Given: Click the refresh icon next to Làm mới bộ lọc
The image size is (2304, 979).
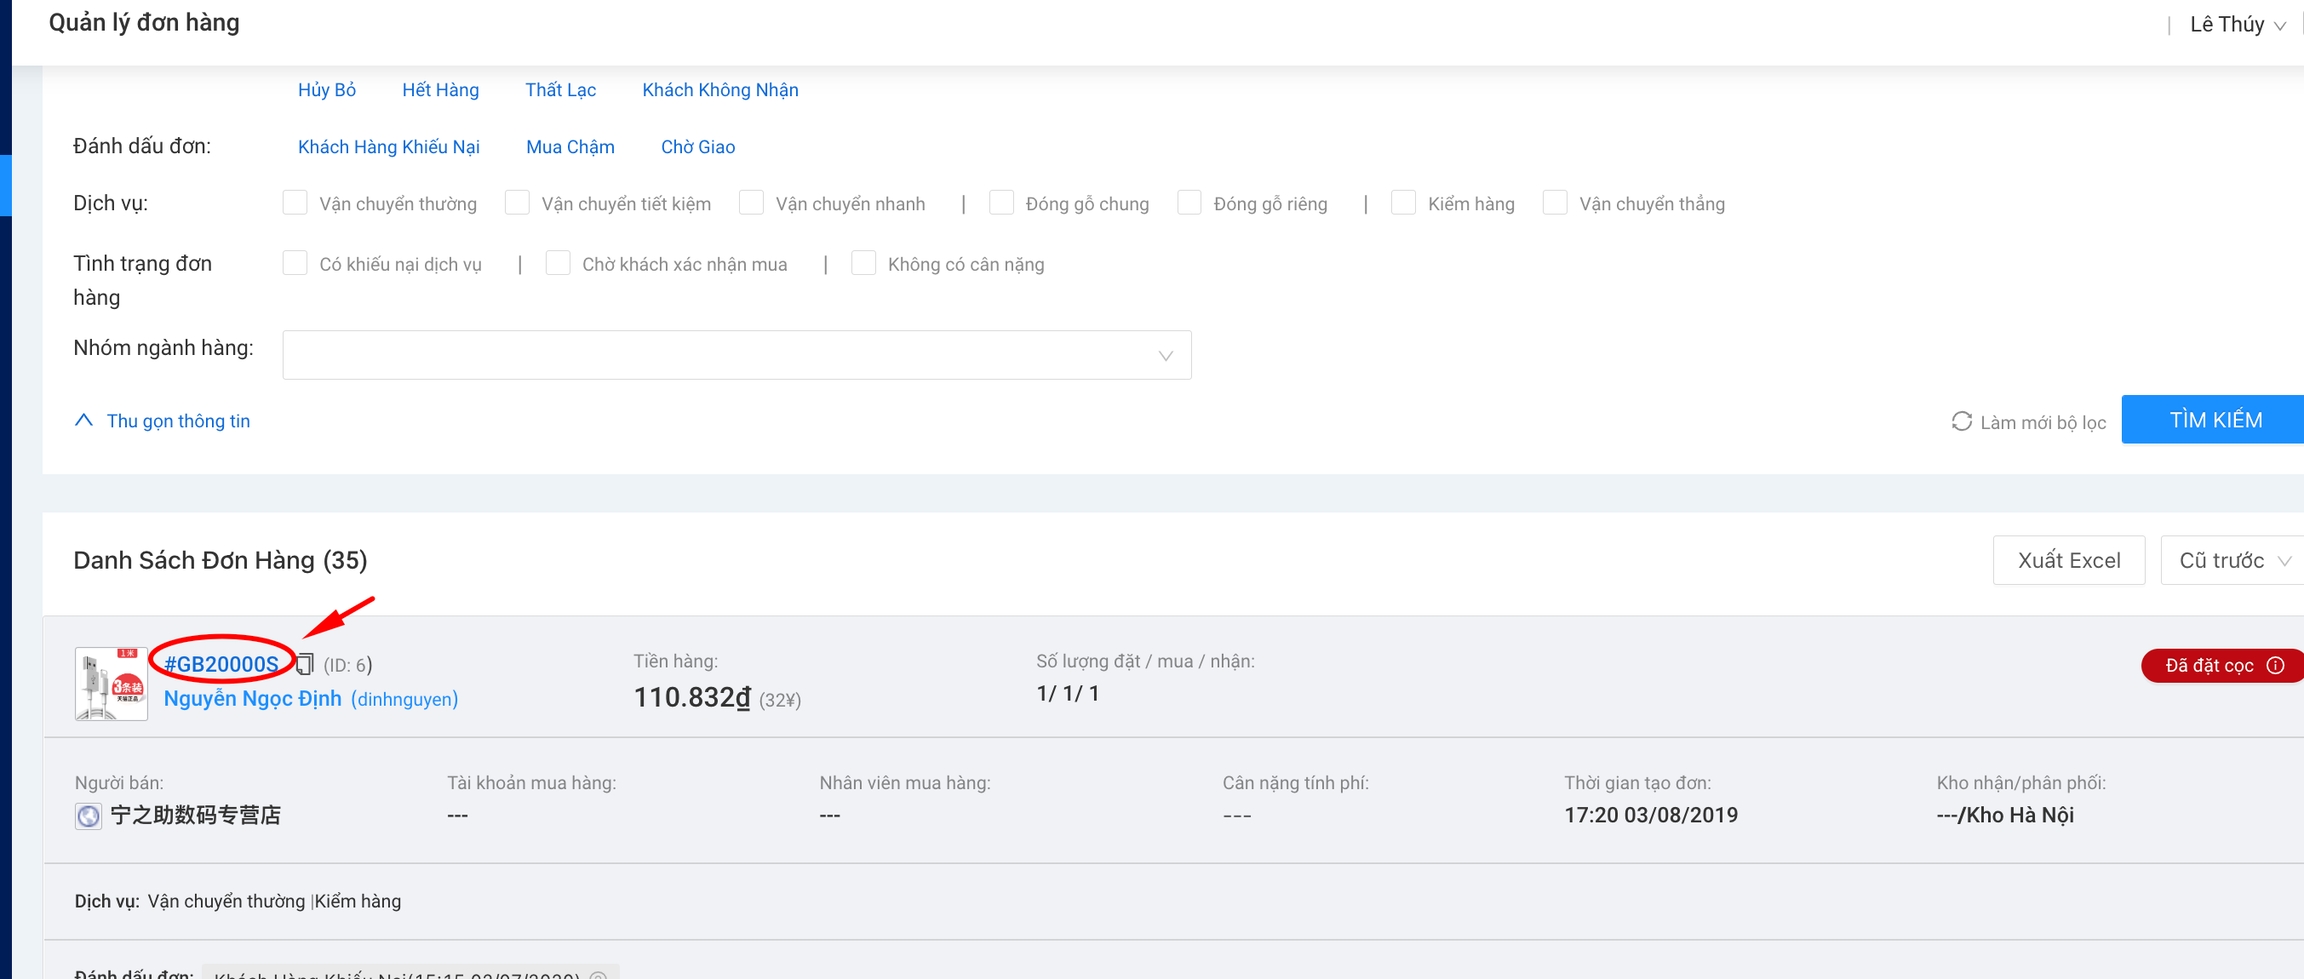Looking at the screenshot, I should [1961, 422].
